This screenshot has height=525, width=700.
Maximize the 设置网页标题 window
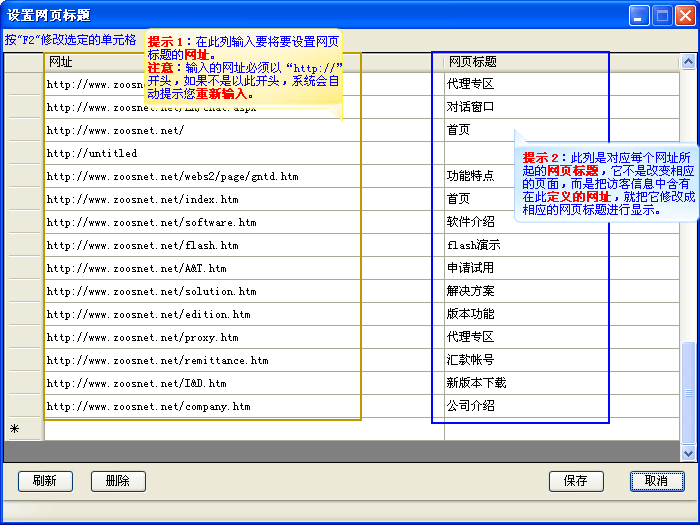[662, 15]
